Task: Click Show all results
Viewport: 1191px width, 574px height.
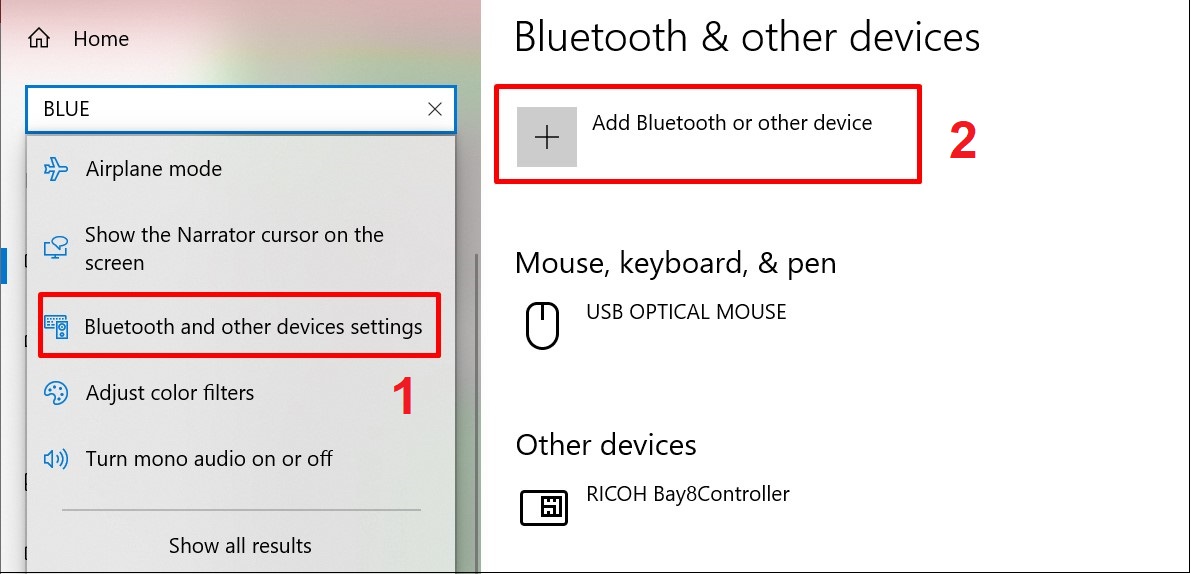Action: [240, 546]
